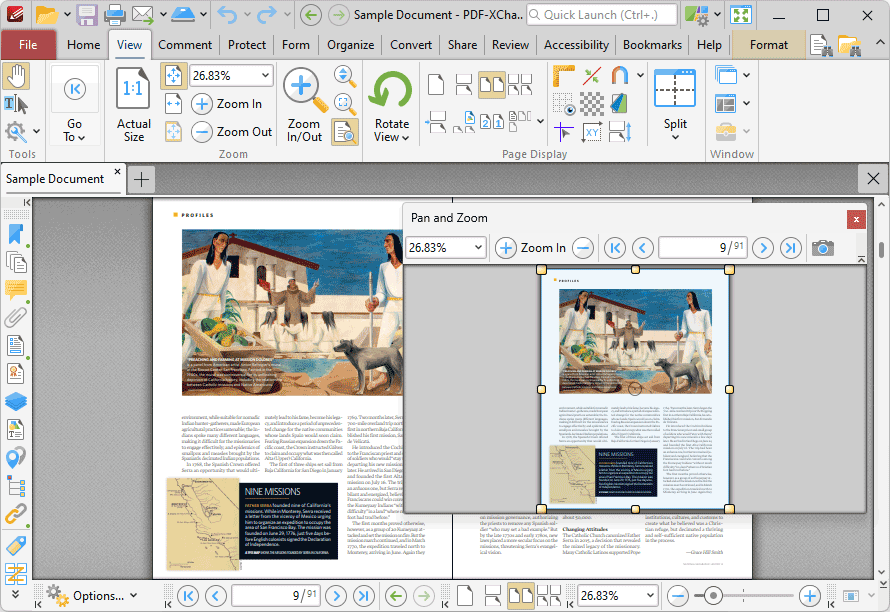Click the Print icon in quick access toolbar

click(115, 15)
